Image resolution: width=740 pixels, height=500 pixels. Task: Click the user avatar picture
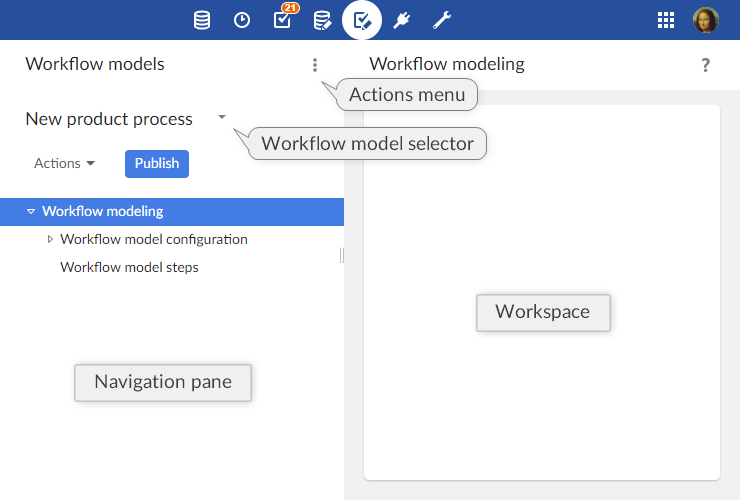click(706, 20)
